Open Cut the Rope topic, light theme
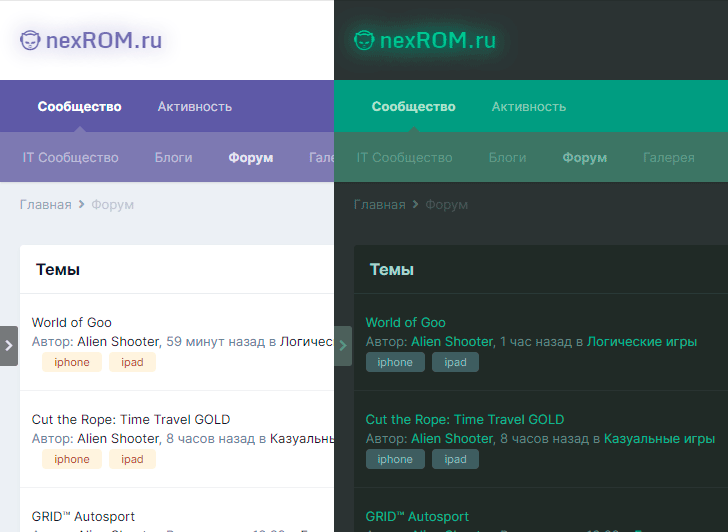This screenshot has height=532, width=728. [x=130, y=419]
